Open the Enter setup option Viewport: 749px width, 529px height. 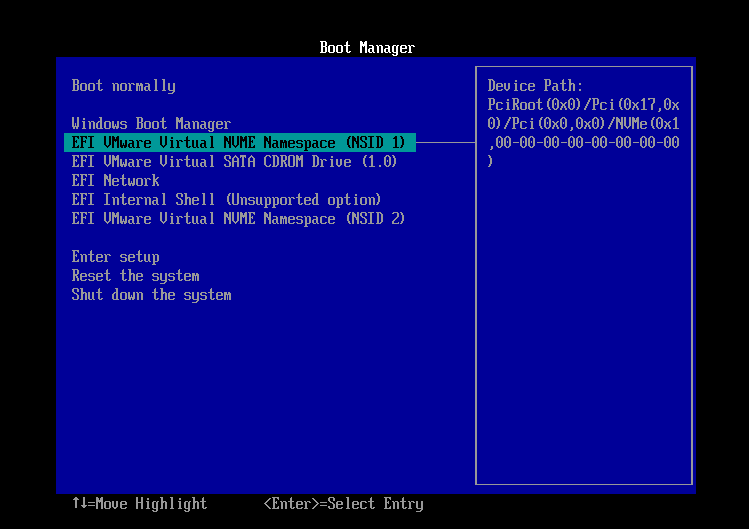click(116, 257)
